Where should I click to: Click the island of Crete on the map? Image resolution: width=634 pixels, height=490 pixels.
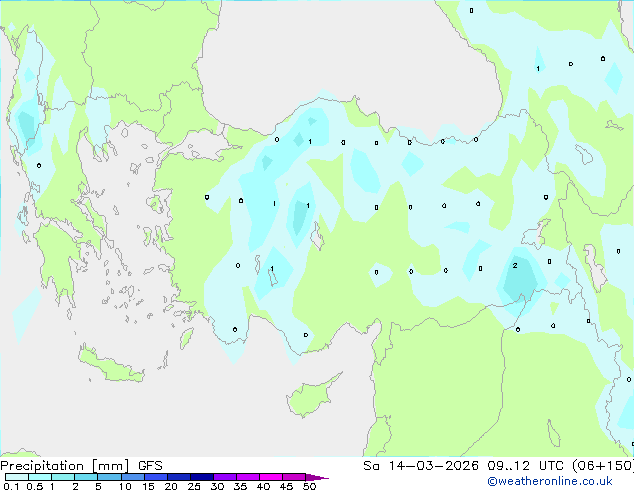(110, 365)
